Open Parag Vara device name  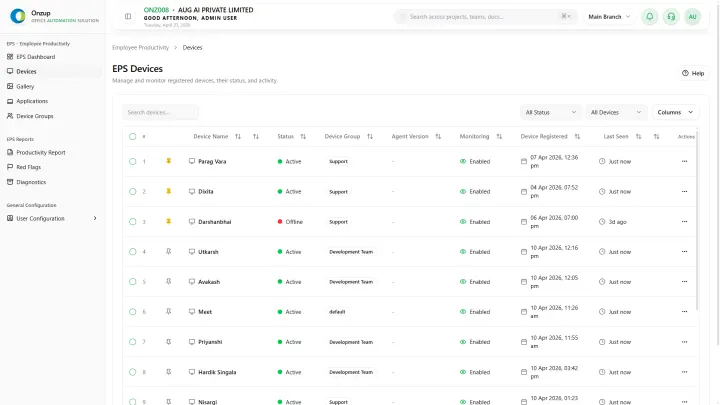pos(212,162)
